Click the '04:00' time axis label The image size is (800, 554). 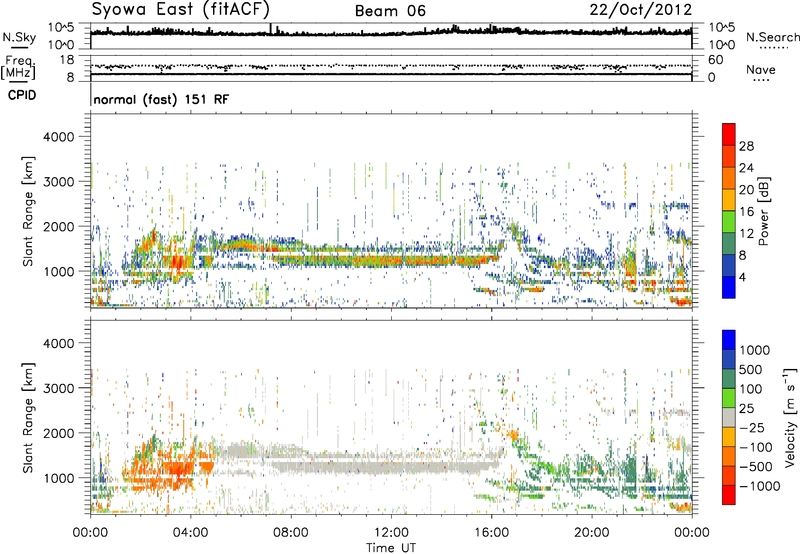tap(191, 533)
